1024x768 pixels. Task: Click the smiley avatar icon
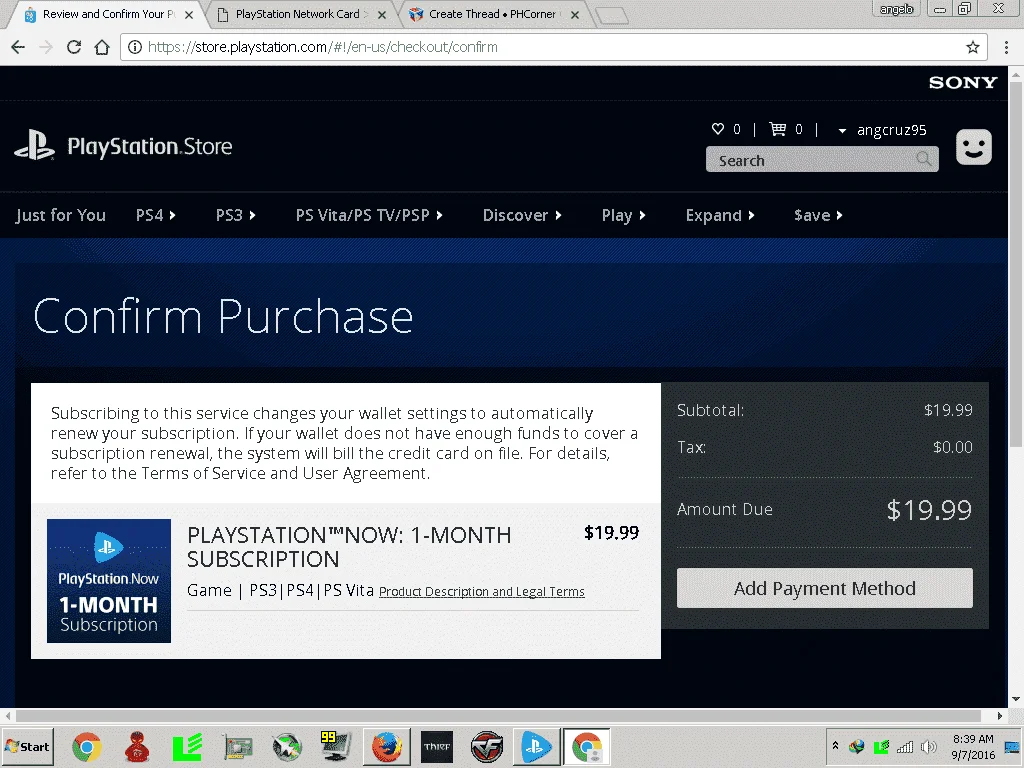pos(974,147)
